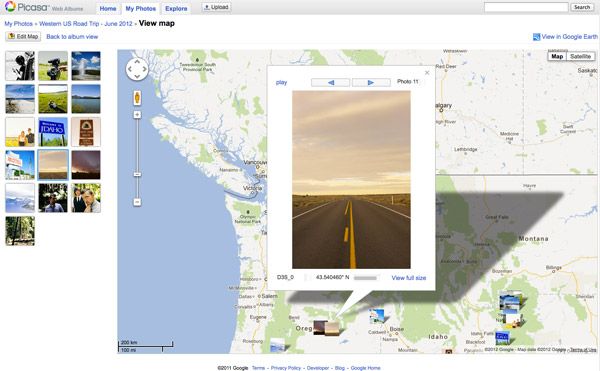Click the search input field
The image size is (600, 371).
[526, 7]
